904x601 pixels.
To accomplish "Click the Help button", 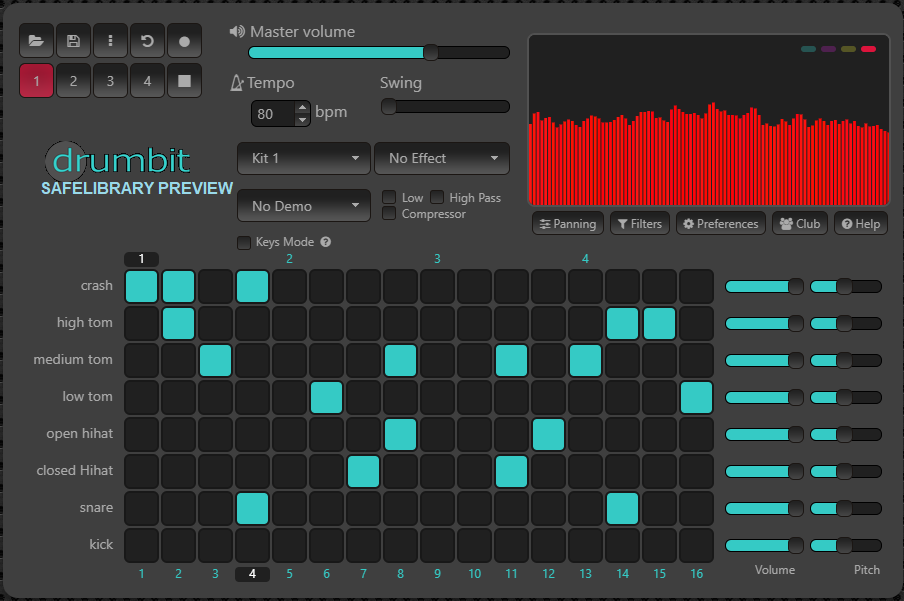I will click(x=860, y=223).
